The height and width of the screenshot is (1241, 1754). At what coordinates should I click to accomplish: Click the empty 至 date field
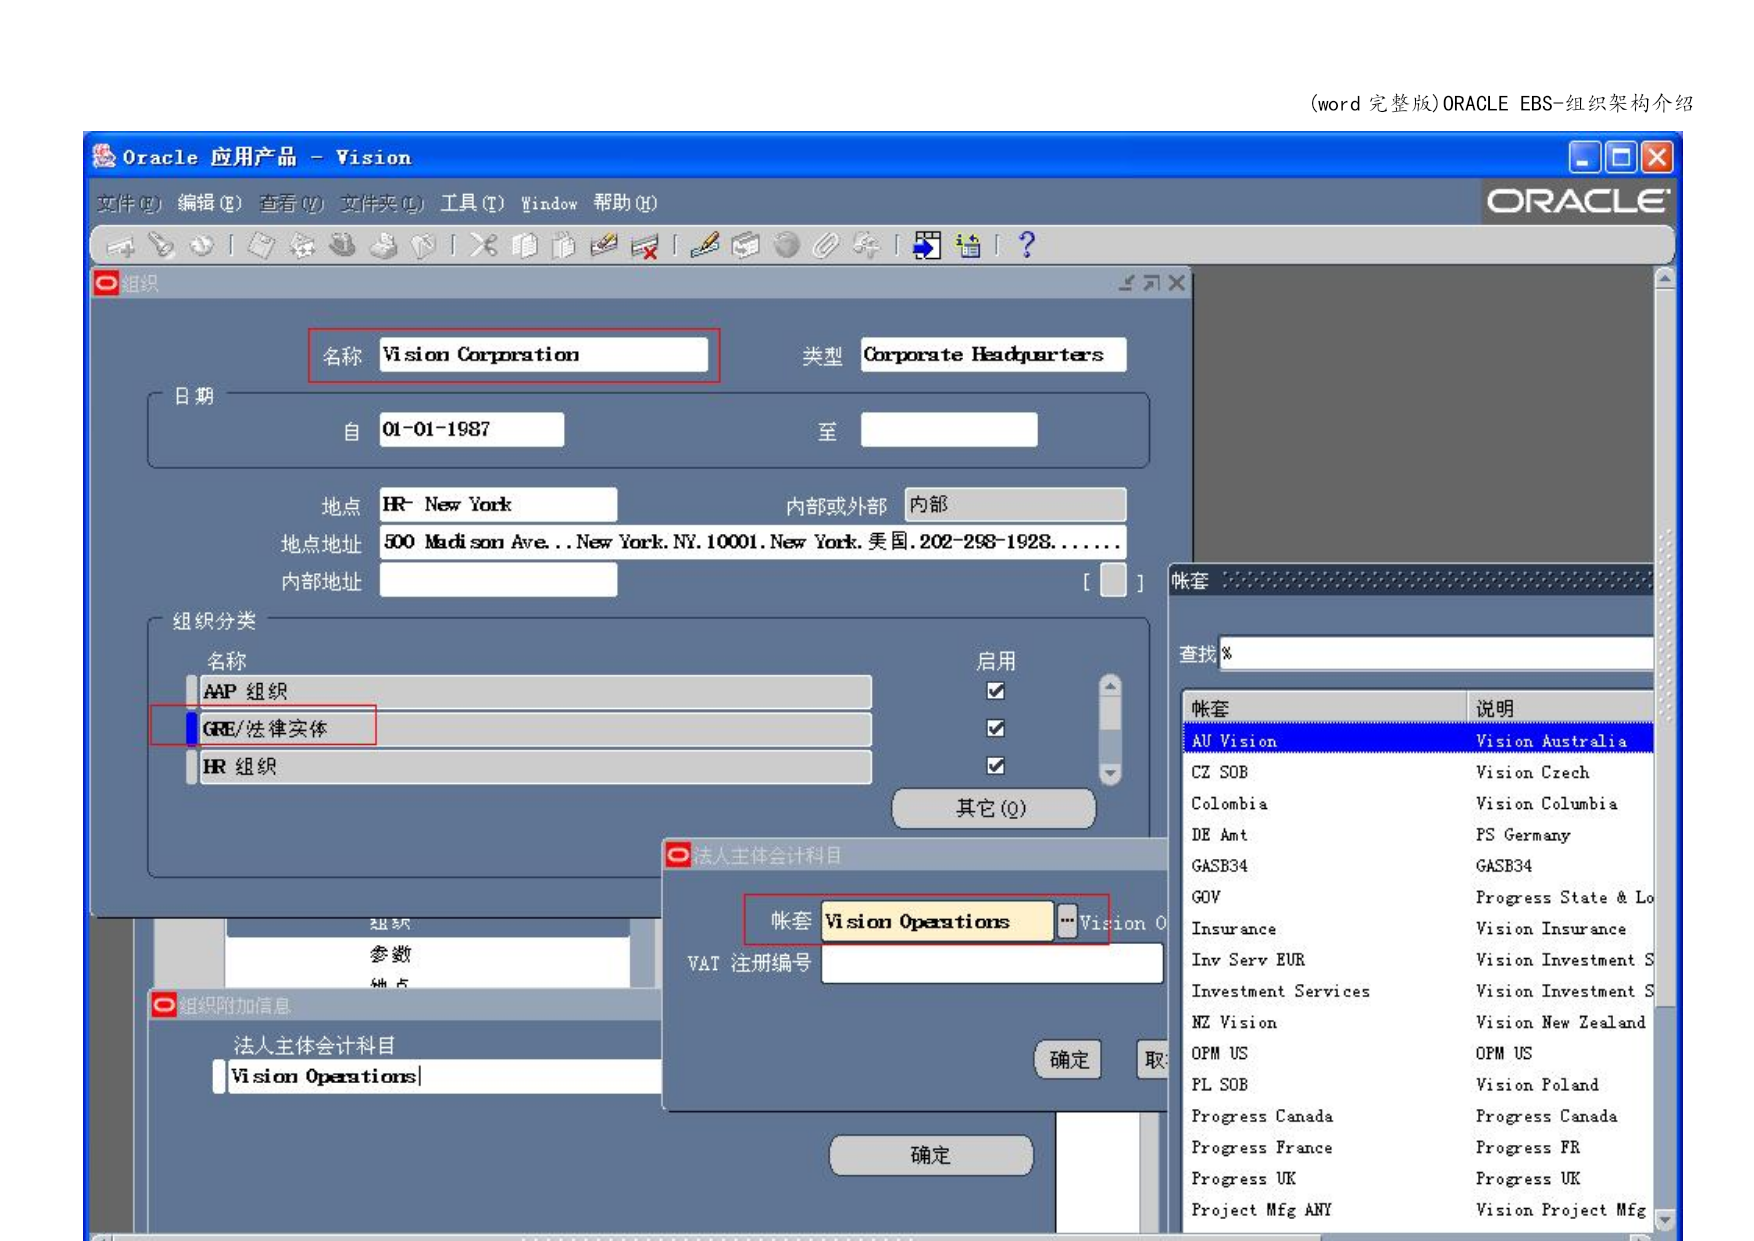[x=948, y=429]
